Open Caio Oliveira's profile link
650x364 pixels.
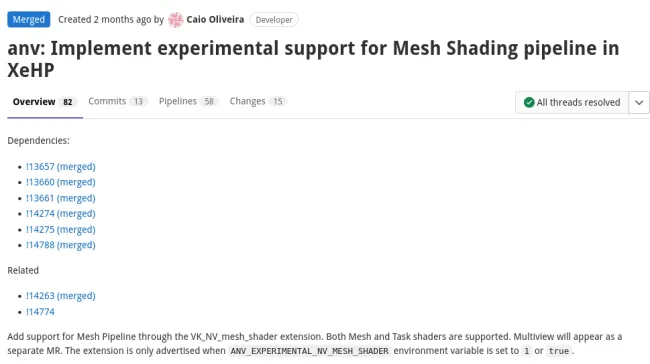click(x=215, y=19)
